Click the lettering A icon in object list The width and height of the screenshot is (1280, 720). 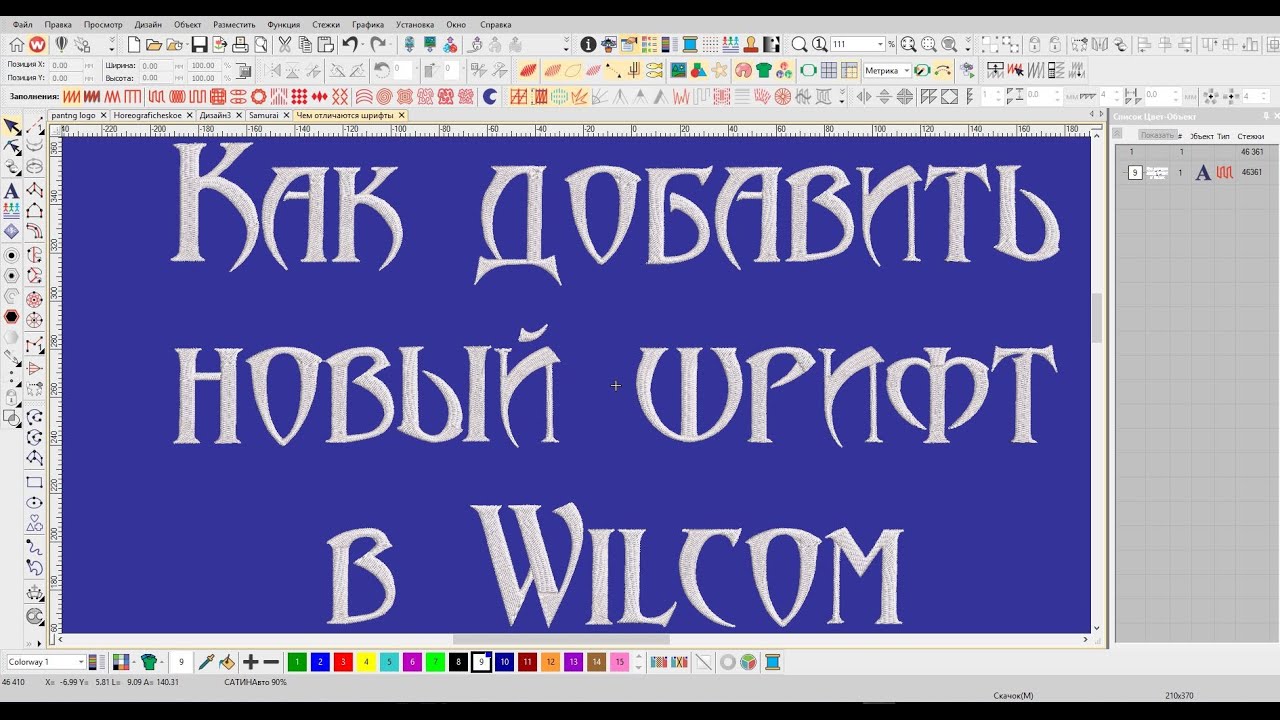click(x=1203, y=172)
